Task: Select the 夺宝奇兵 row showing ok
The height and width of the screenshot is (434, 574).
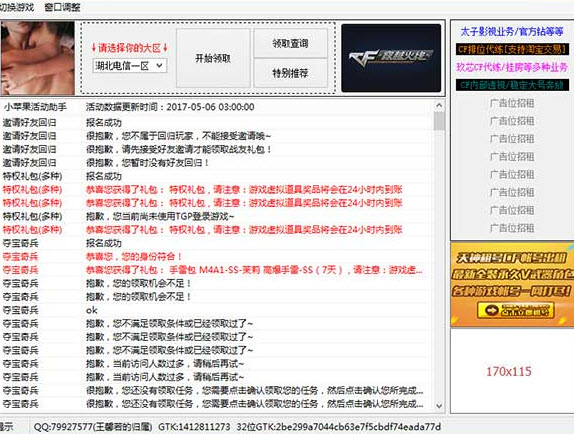Action: pyautogui.click(x=217, y=310)
